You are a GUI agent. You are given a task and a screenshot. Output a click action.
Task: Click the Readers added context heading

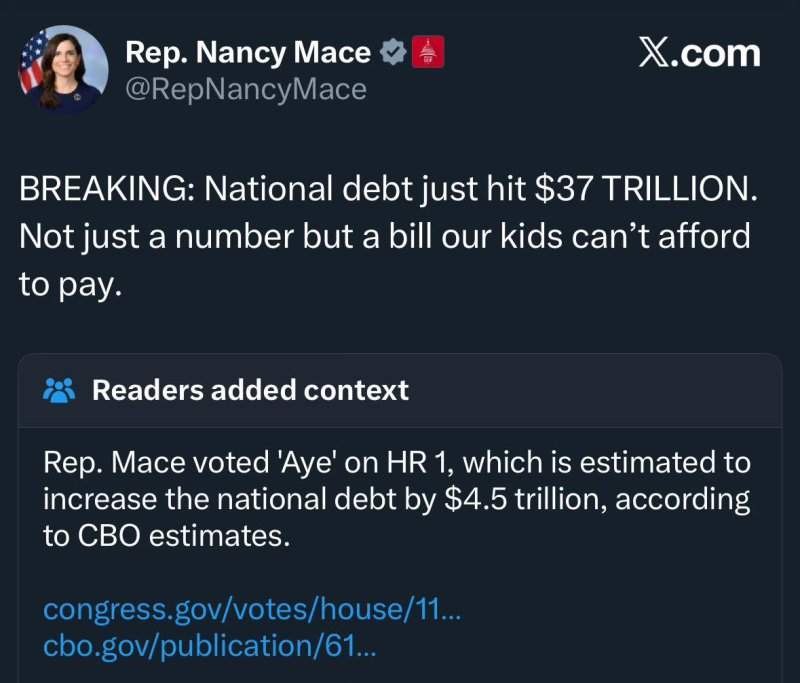click(x=250, y=390)
